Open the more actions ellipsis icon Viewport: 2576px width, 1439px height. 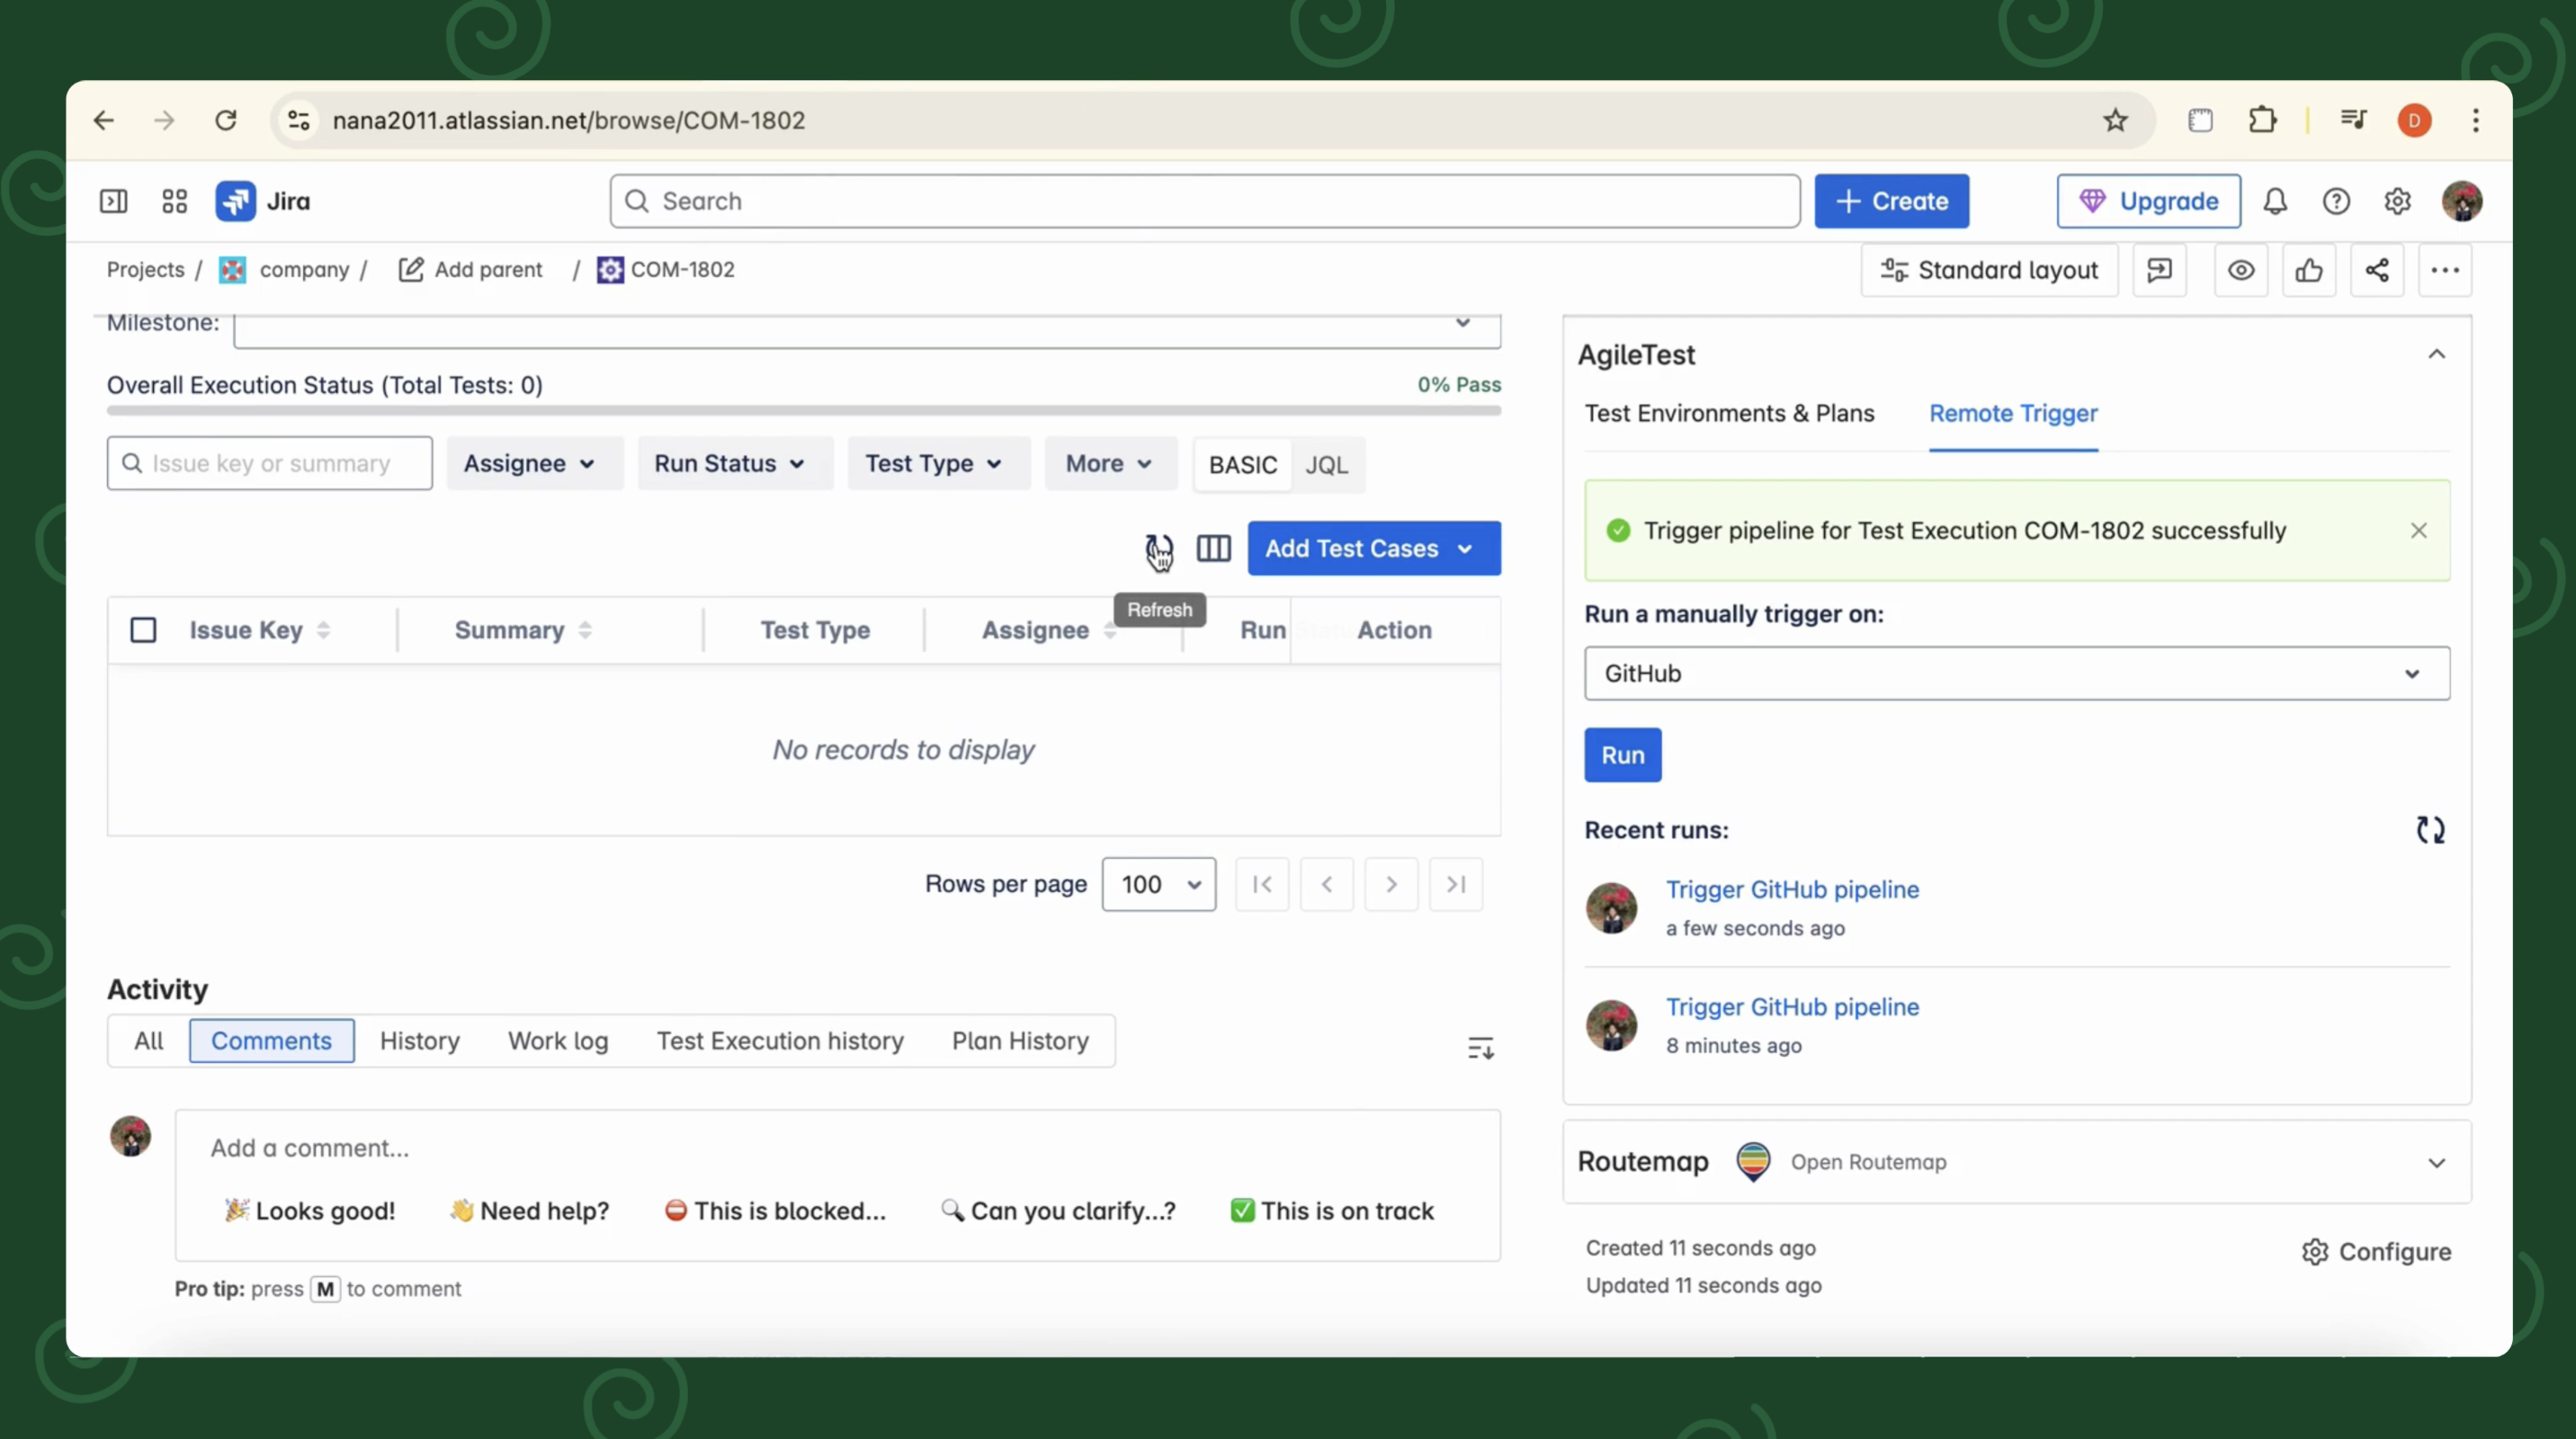pos(2446,270)
